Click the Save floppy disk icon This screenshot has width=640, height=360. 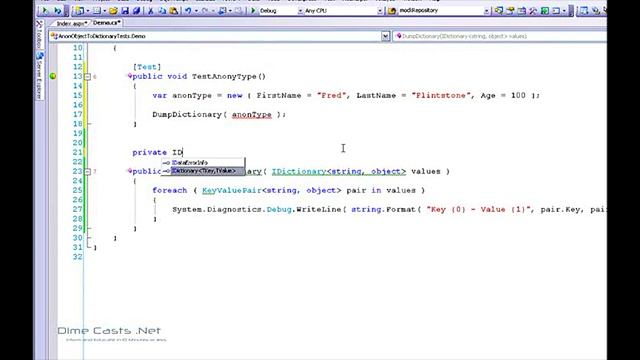125,11
